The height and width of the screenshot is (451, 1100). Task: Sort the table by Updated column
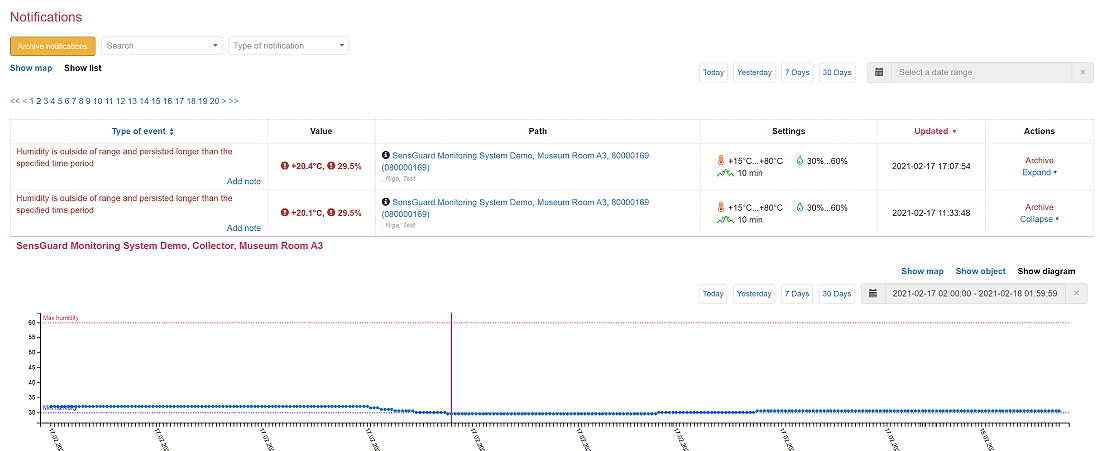(934, 131)
